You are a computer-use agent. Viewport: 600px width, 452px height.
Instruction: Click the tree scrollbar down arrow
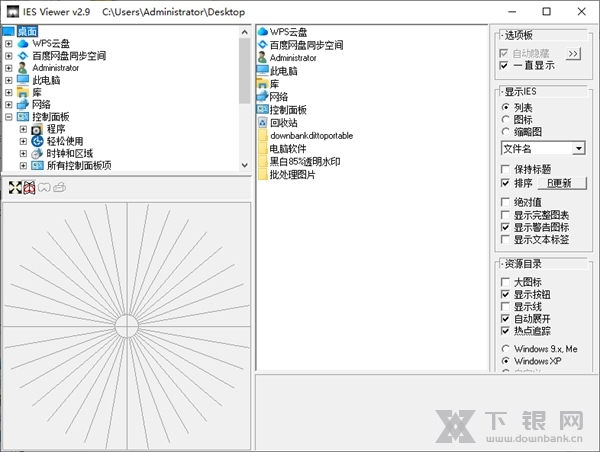click(x=245, y=165)
